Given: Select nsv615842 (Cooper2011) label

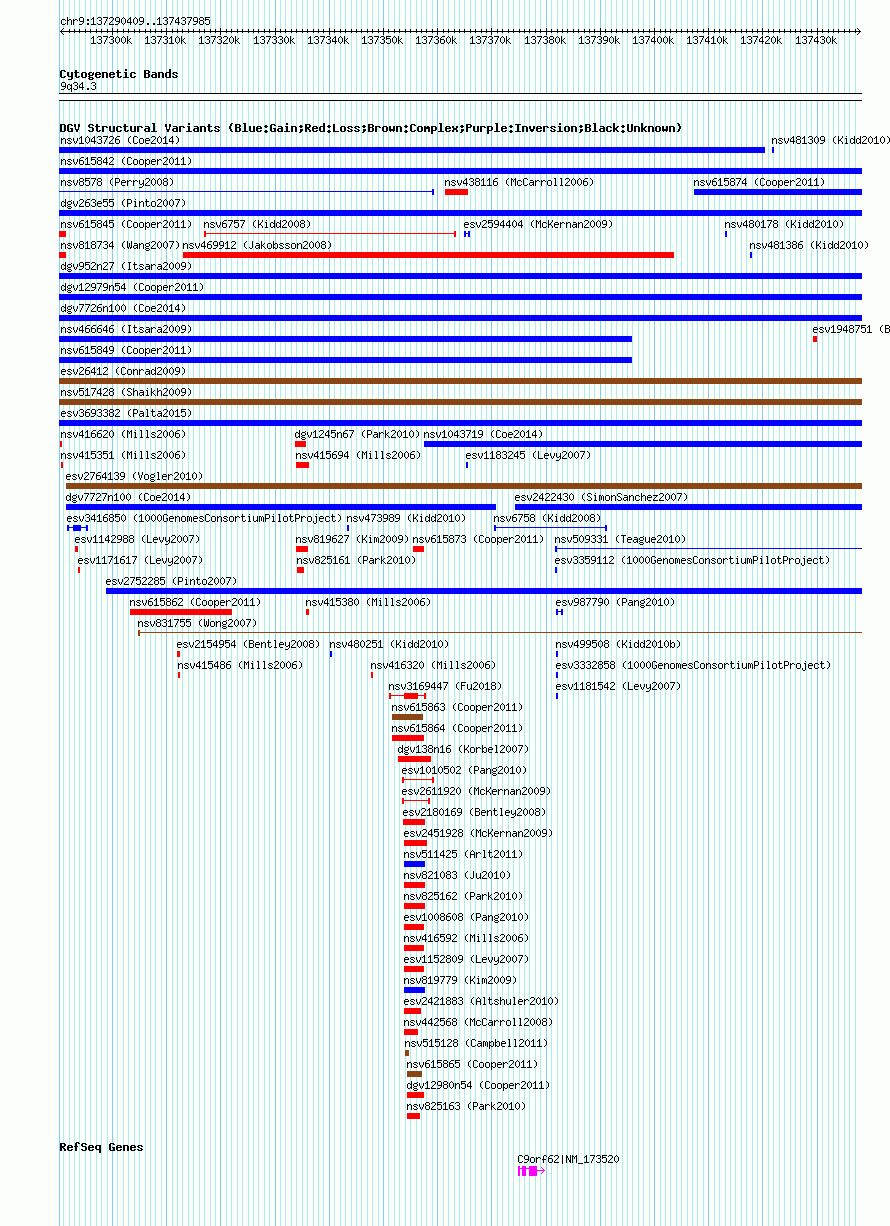Looking at the screenshot, I should pyautogui.click(x=126, y=161).
